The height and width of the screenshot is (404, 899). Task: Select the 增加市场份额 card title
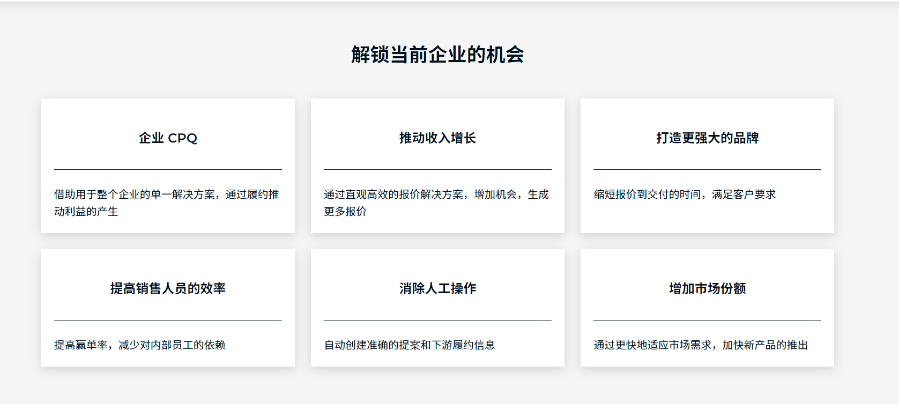pyautogui.click(x=707, y=288)
